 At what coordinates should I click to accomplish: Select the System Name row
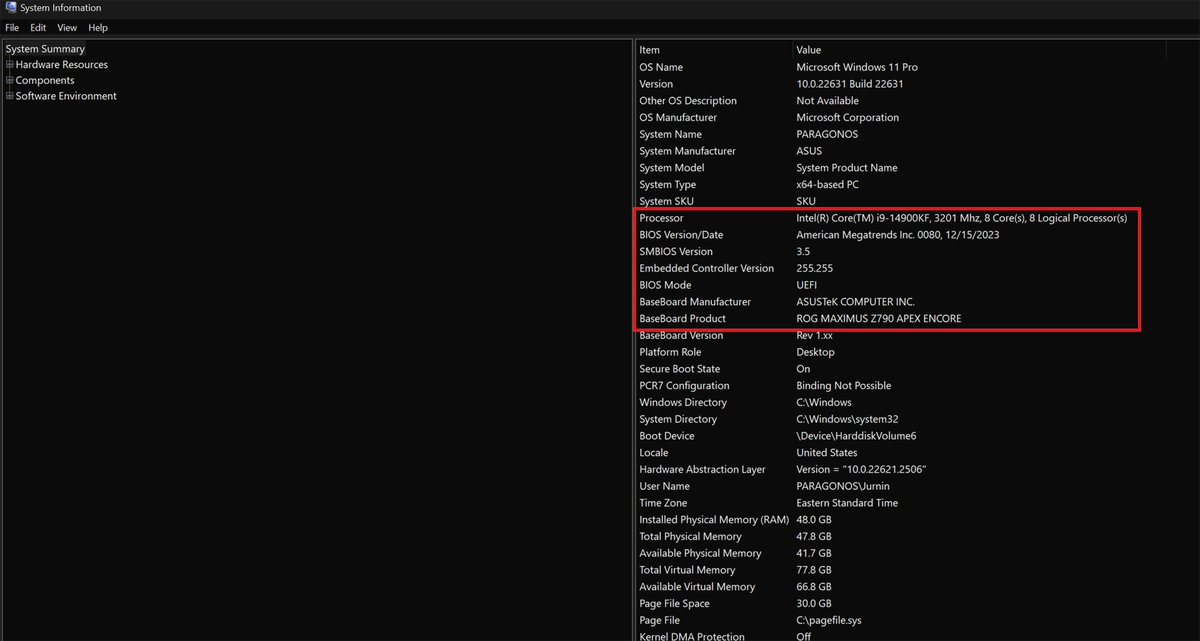tap(670, 135)
